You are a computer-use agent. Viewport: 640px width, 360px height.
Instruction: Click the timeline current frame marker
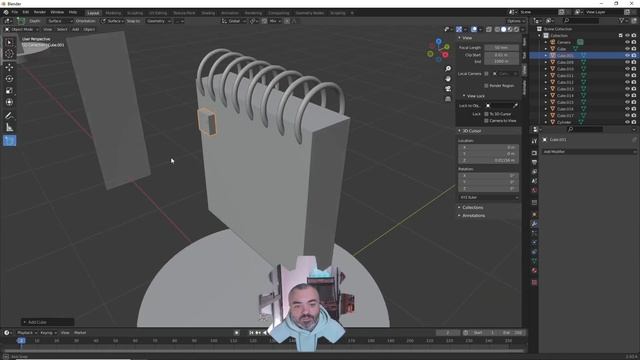(x=21, y=340)
